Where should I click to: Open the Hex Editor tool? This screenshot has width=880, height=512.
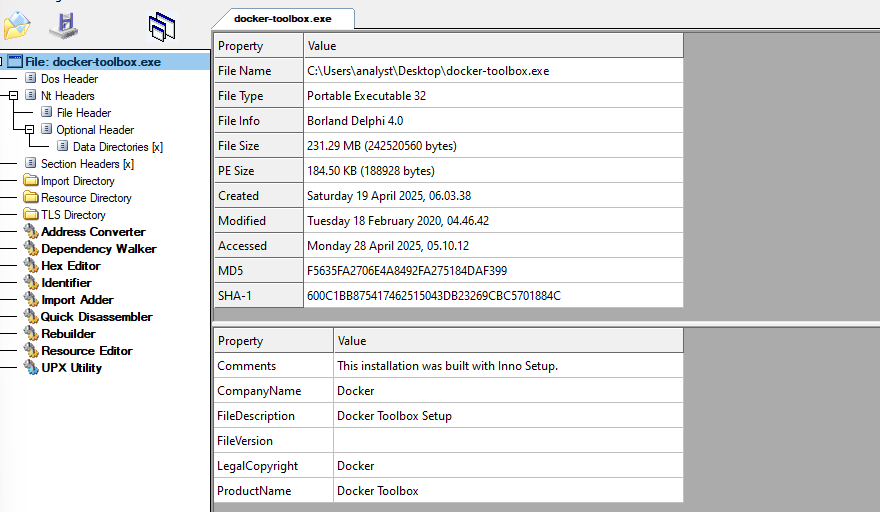click(x=70, y=266)
